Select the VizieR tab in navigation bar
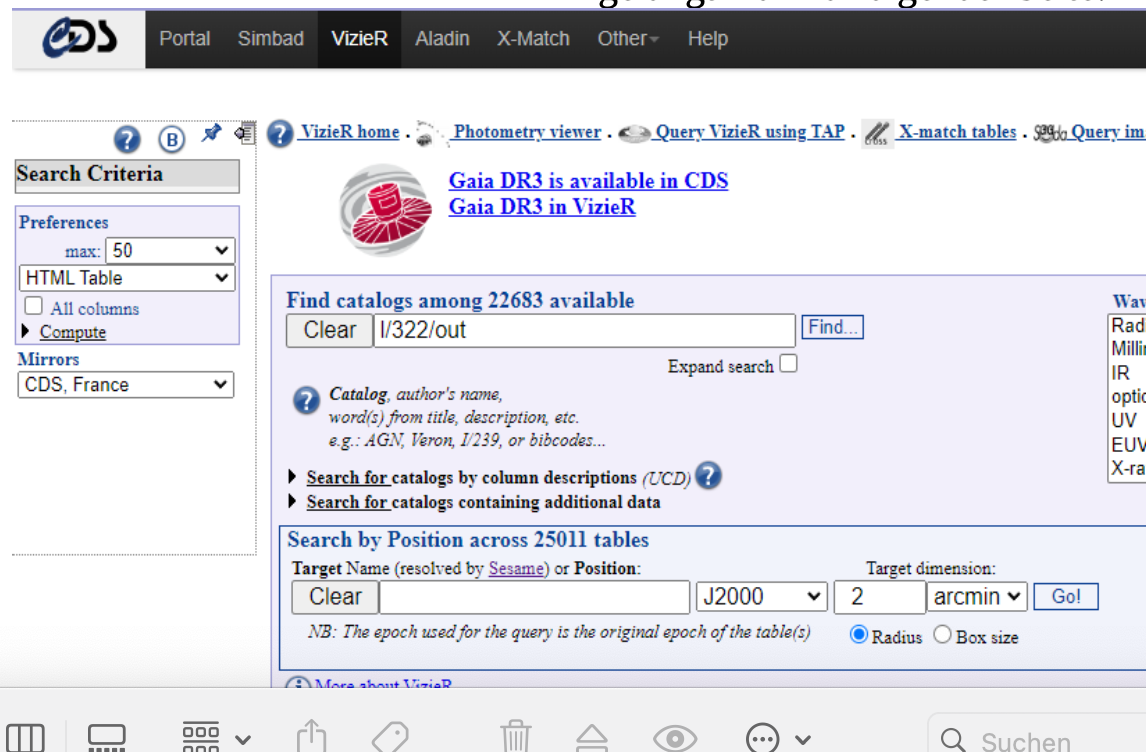Viewport: 1146px width, 752px height. [359, 39]
